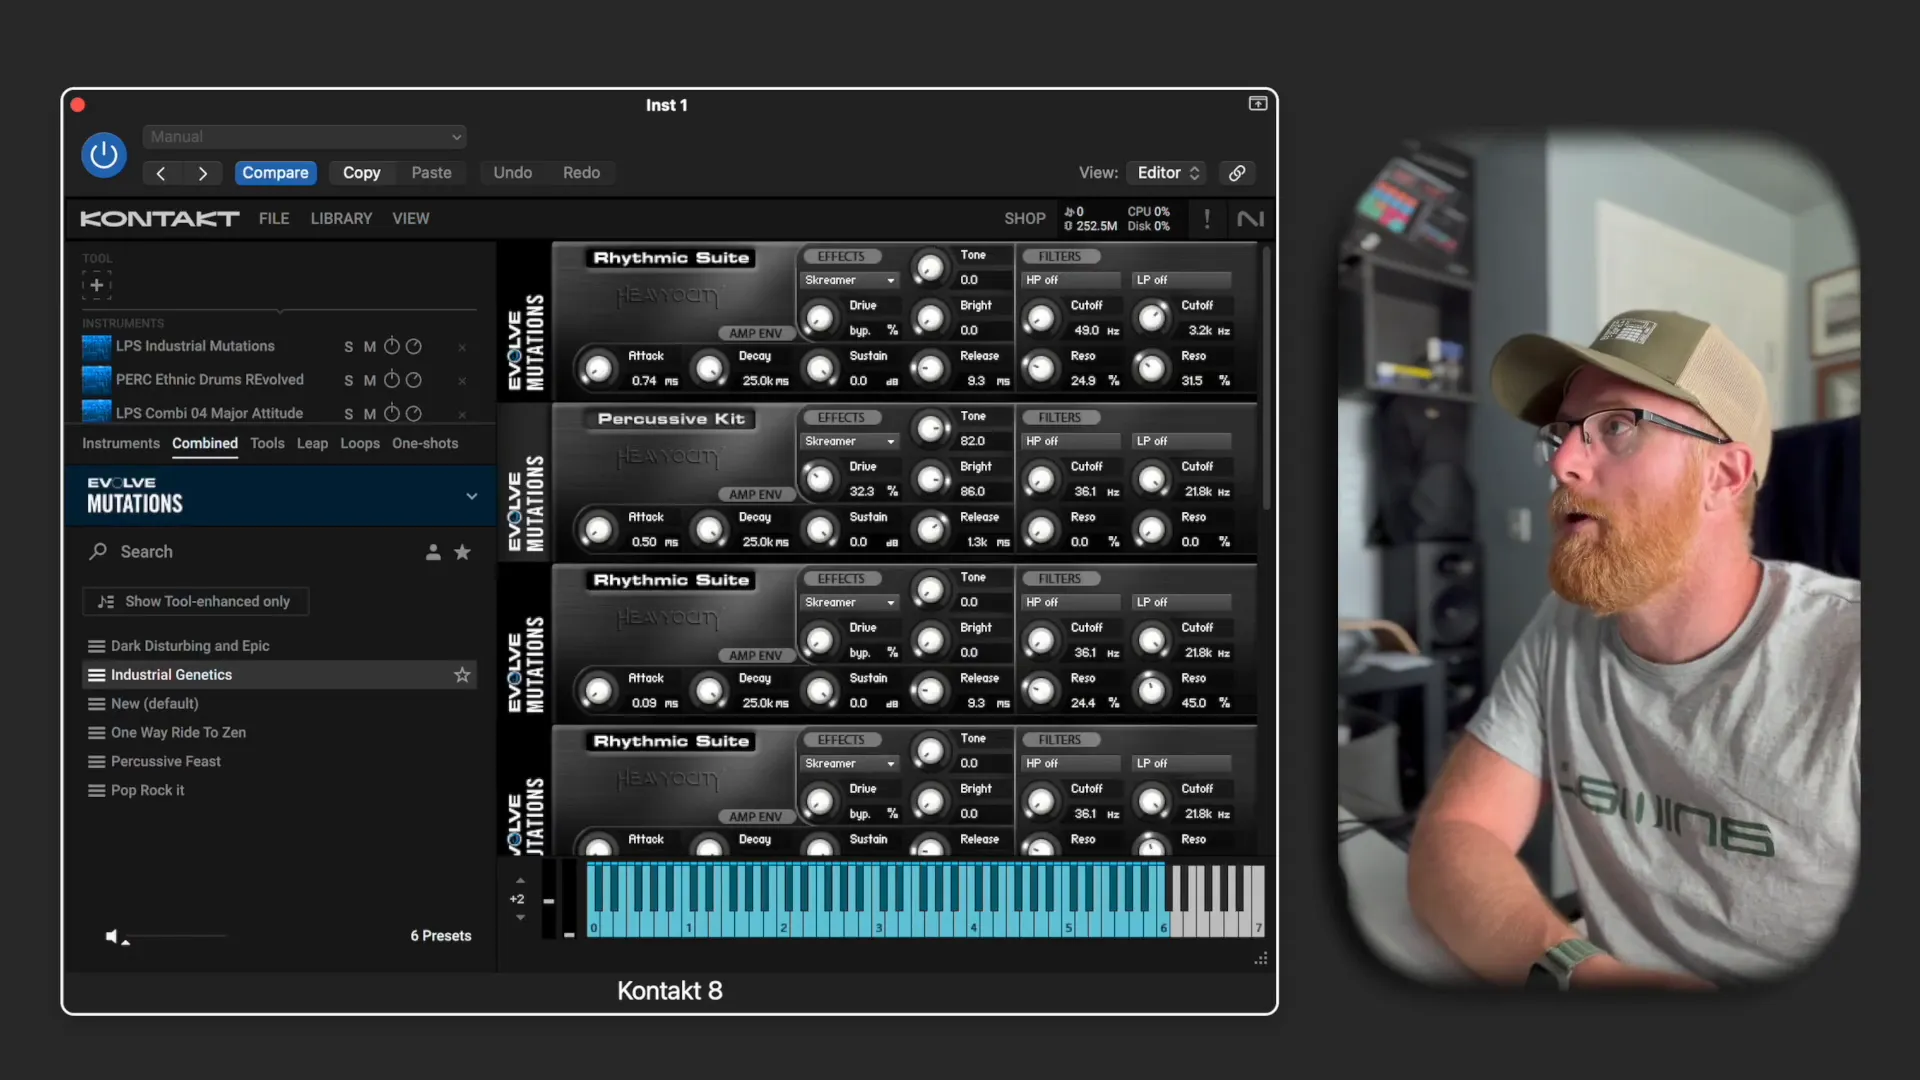Click the PERC Ethnic Drums REvolved thumbnail

[96, 380]
